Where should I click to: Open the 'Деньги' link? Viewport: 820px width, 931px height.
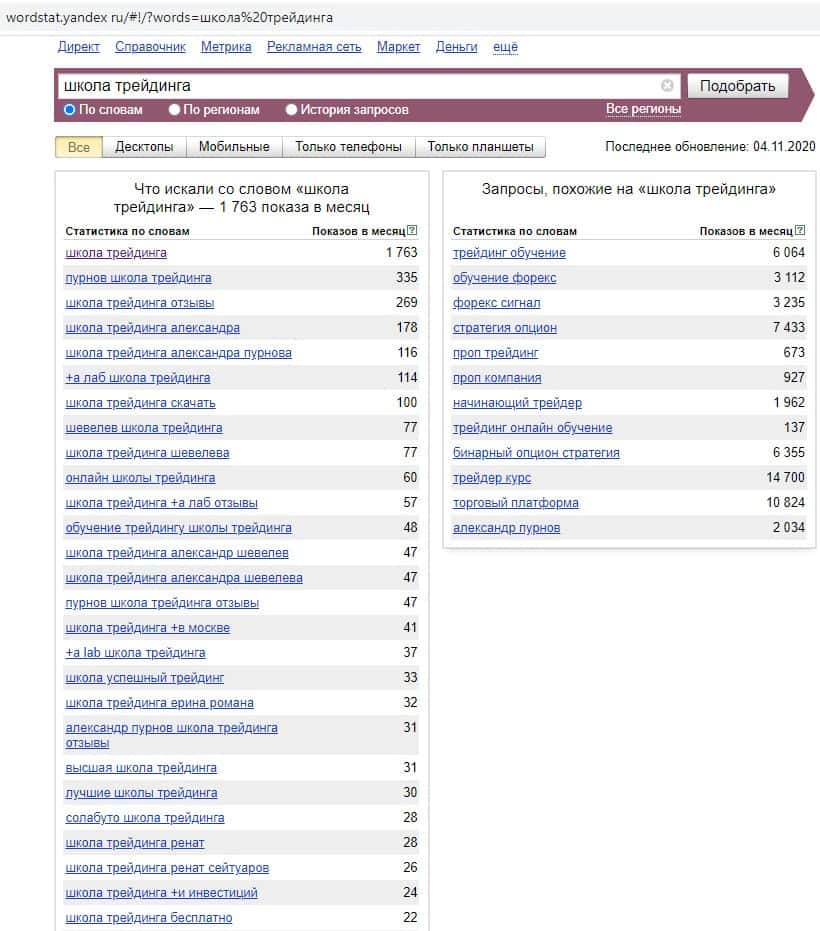457,47
